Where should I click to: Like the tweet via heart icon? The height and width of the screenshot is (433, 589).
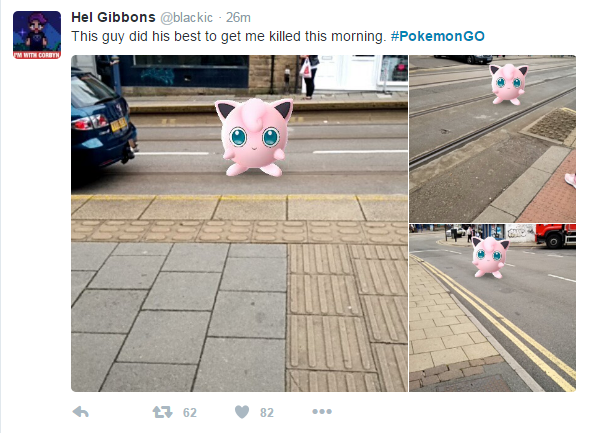pyautogui.click(x=242, y=412)
